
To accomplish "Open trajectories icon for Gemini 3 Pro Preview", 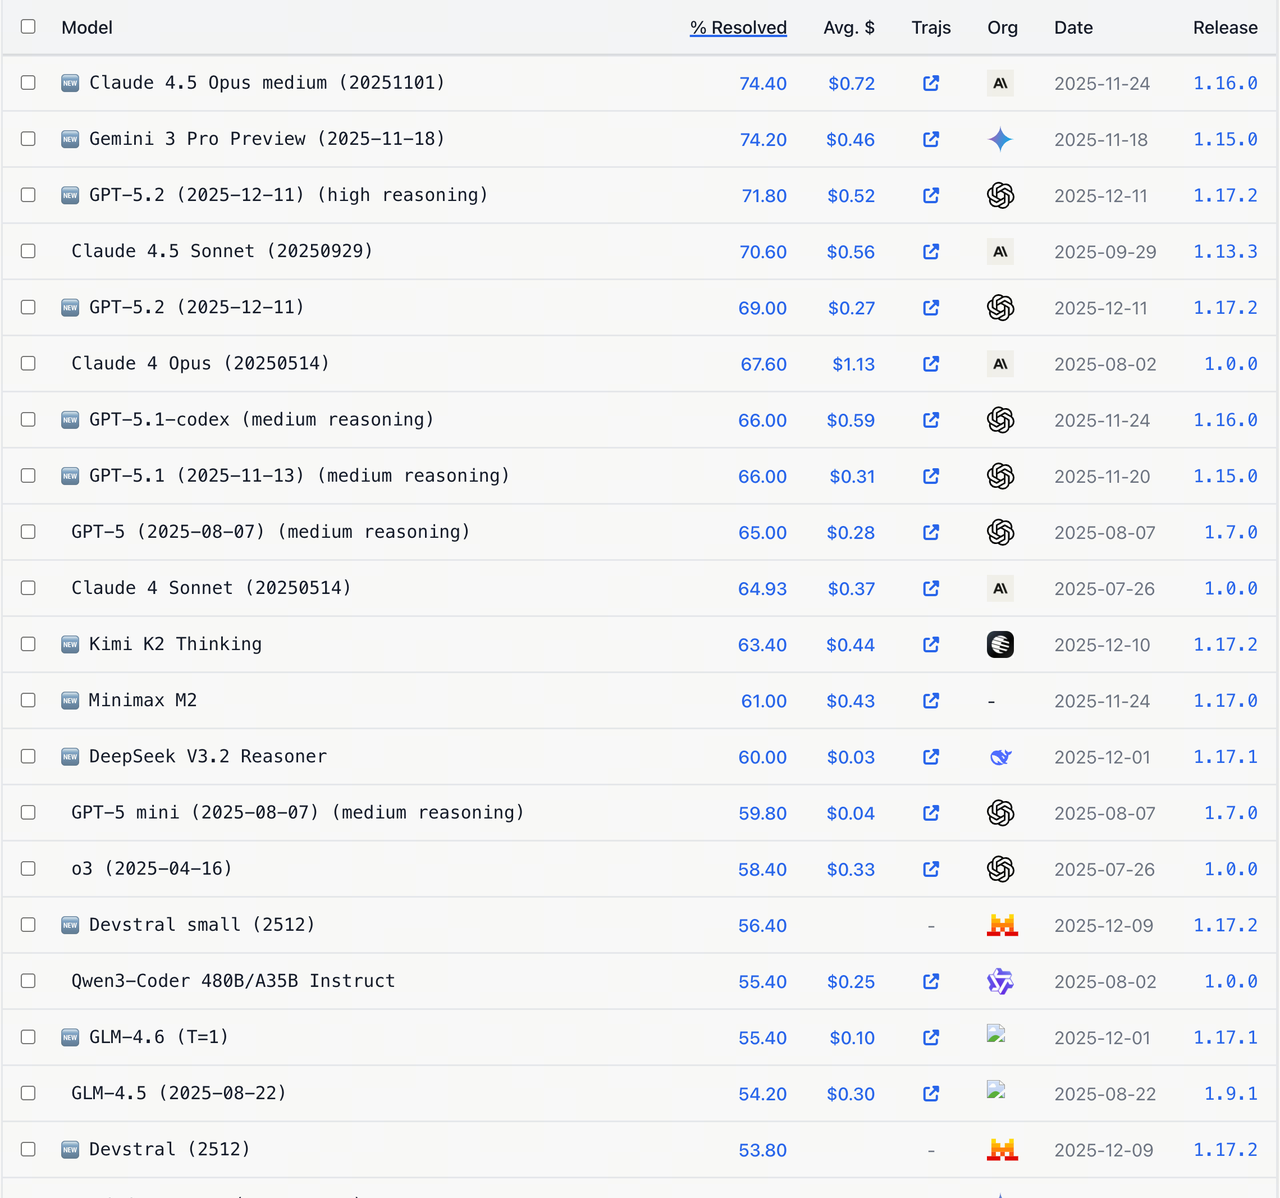I will click(931, 139).
